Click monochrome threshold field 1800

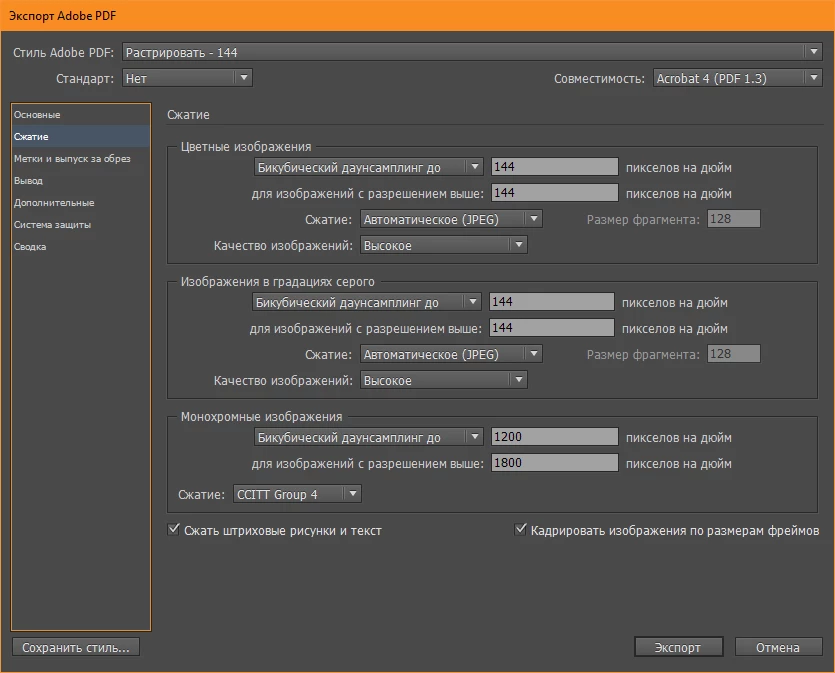[x=554, y=463]
